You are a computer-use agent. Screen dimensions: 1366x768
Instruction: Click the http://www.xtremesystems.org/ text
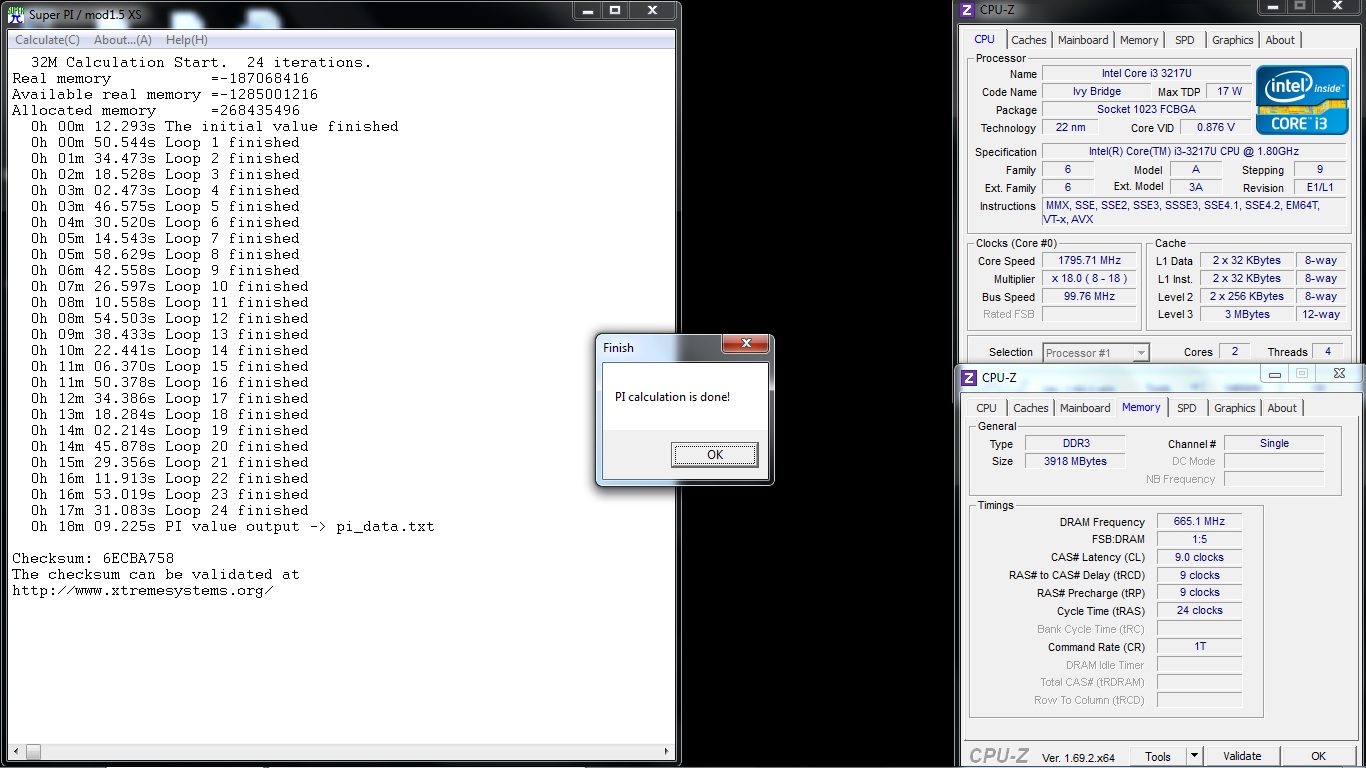(x=143, y=590)
